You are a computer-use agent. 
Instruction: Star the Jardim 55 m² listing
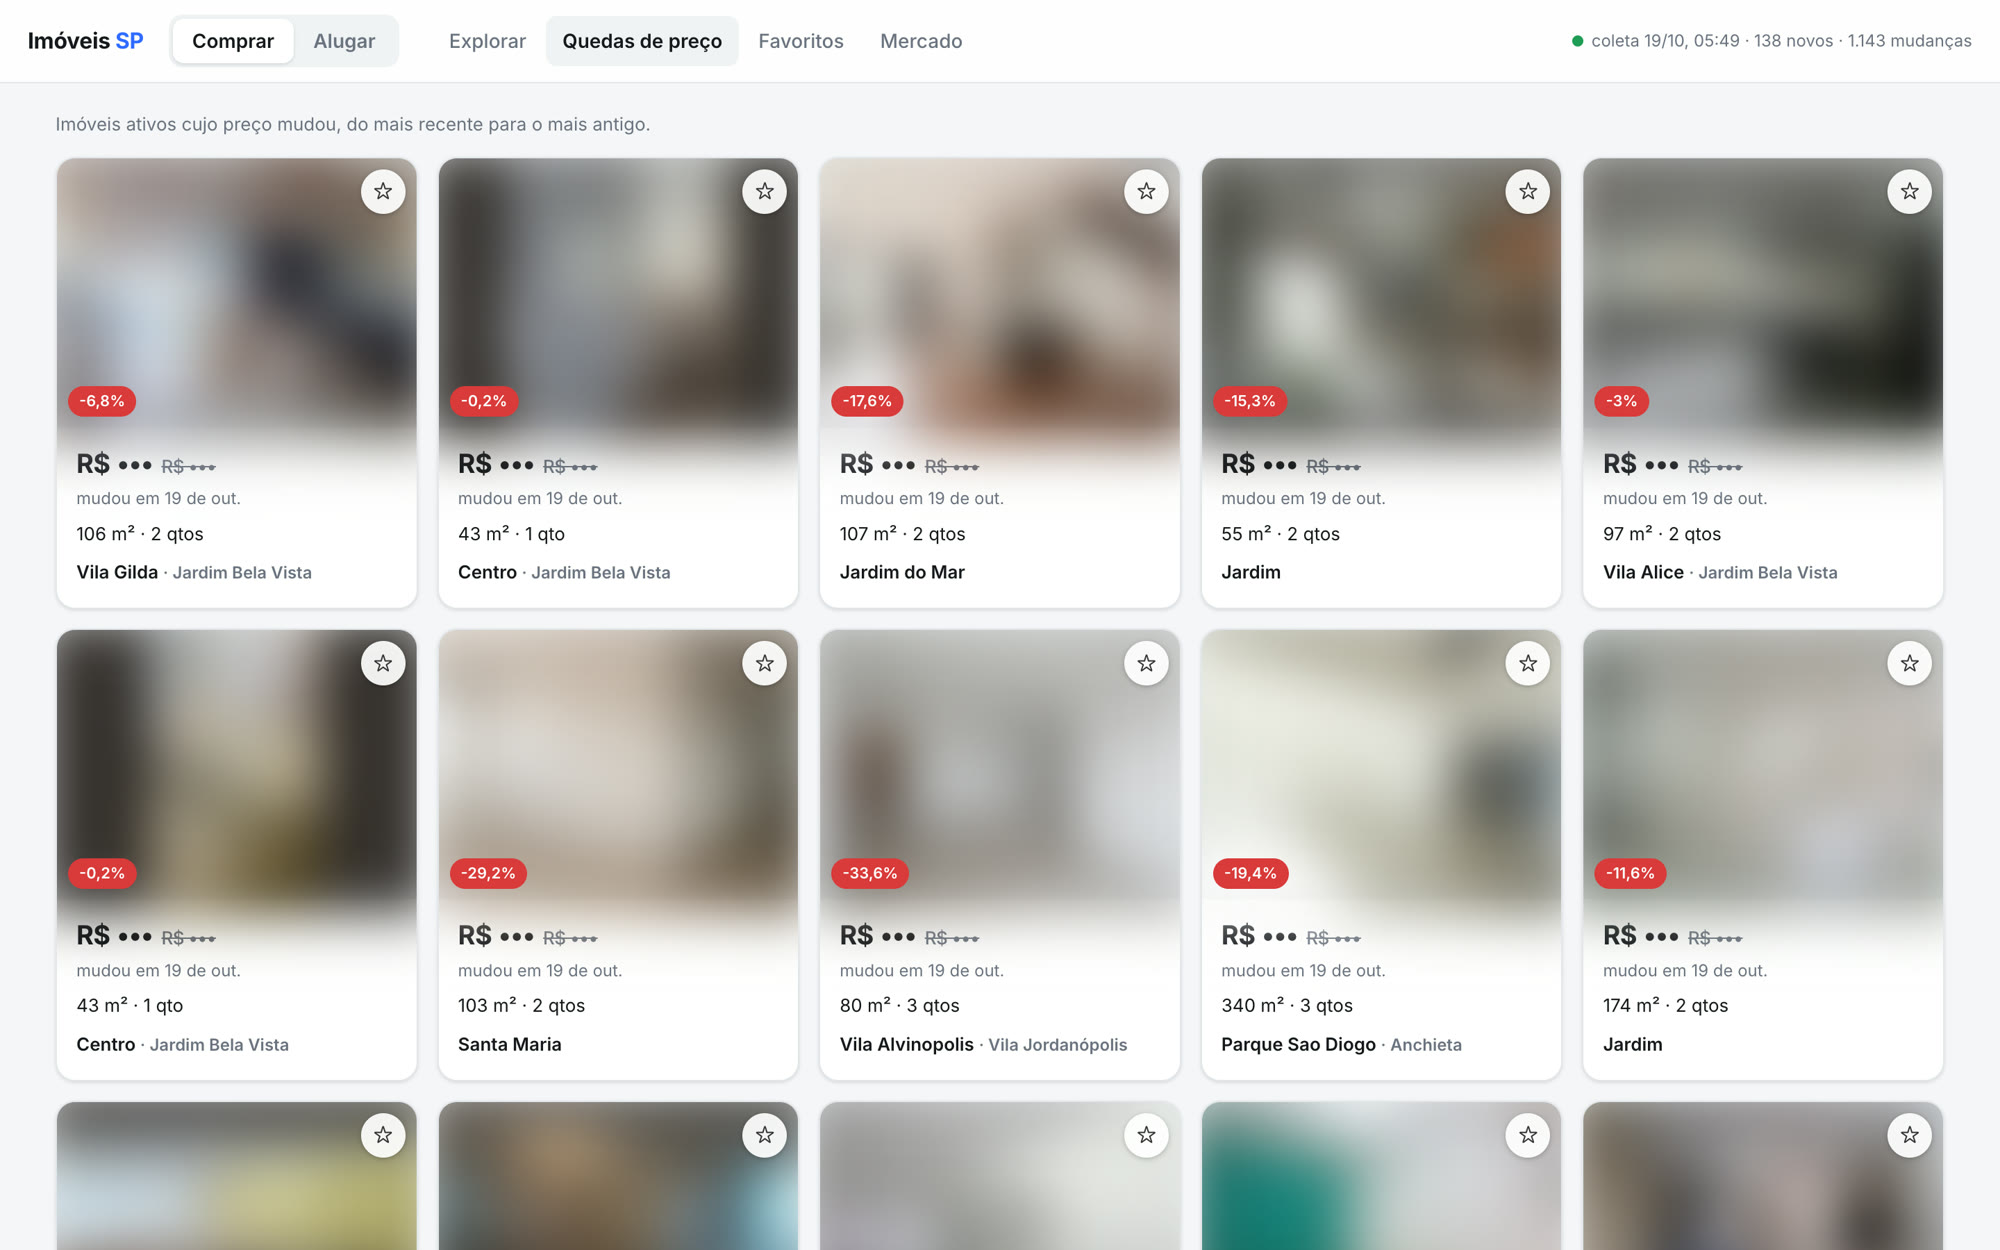coord(1528,191)
